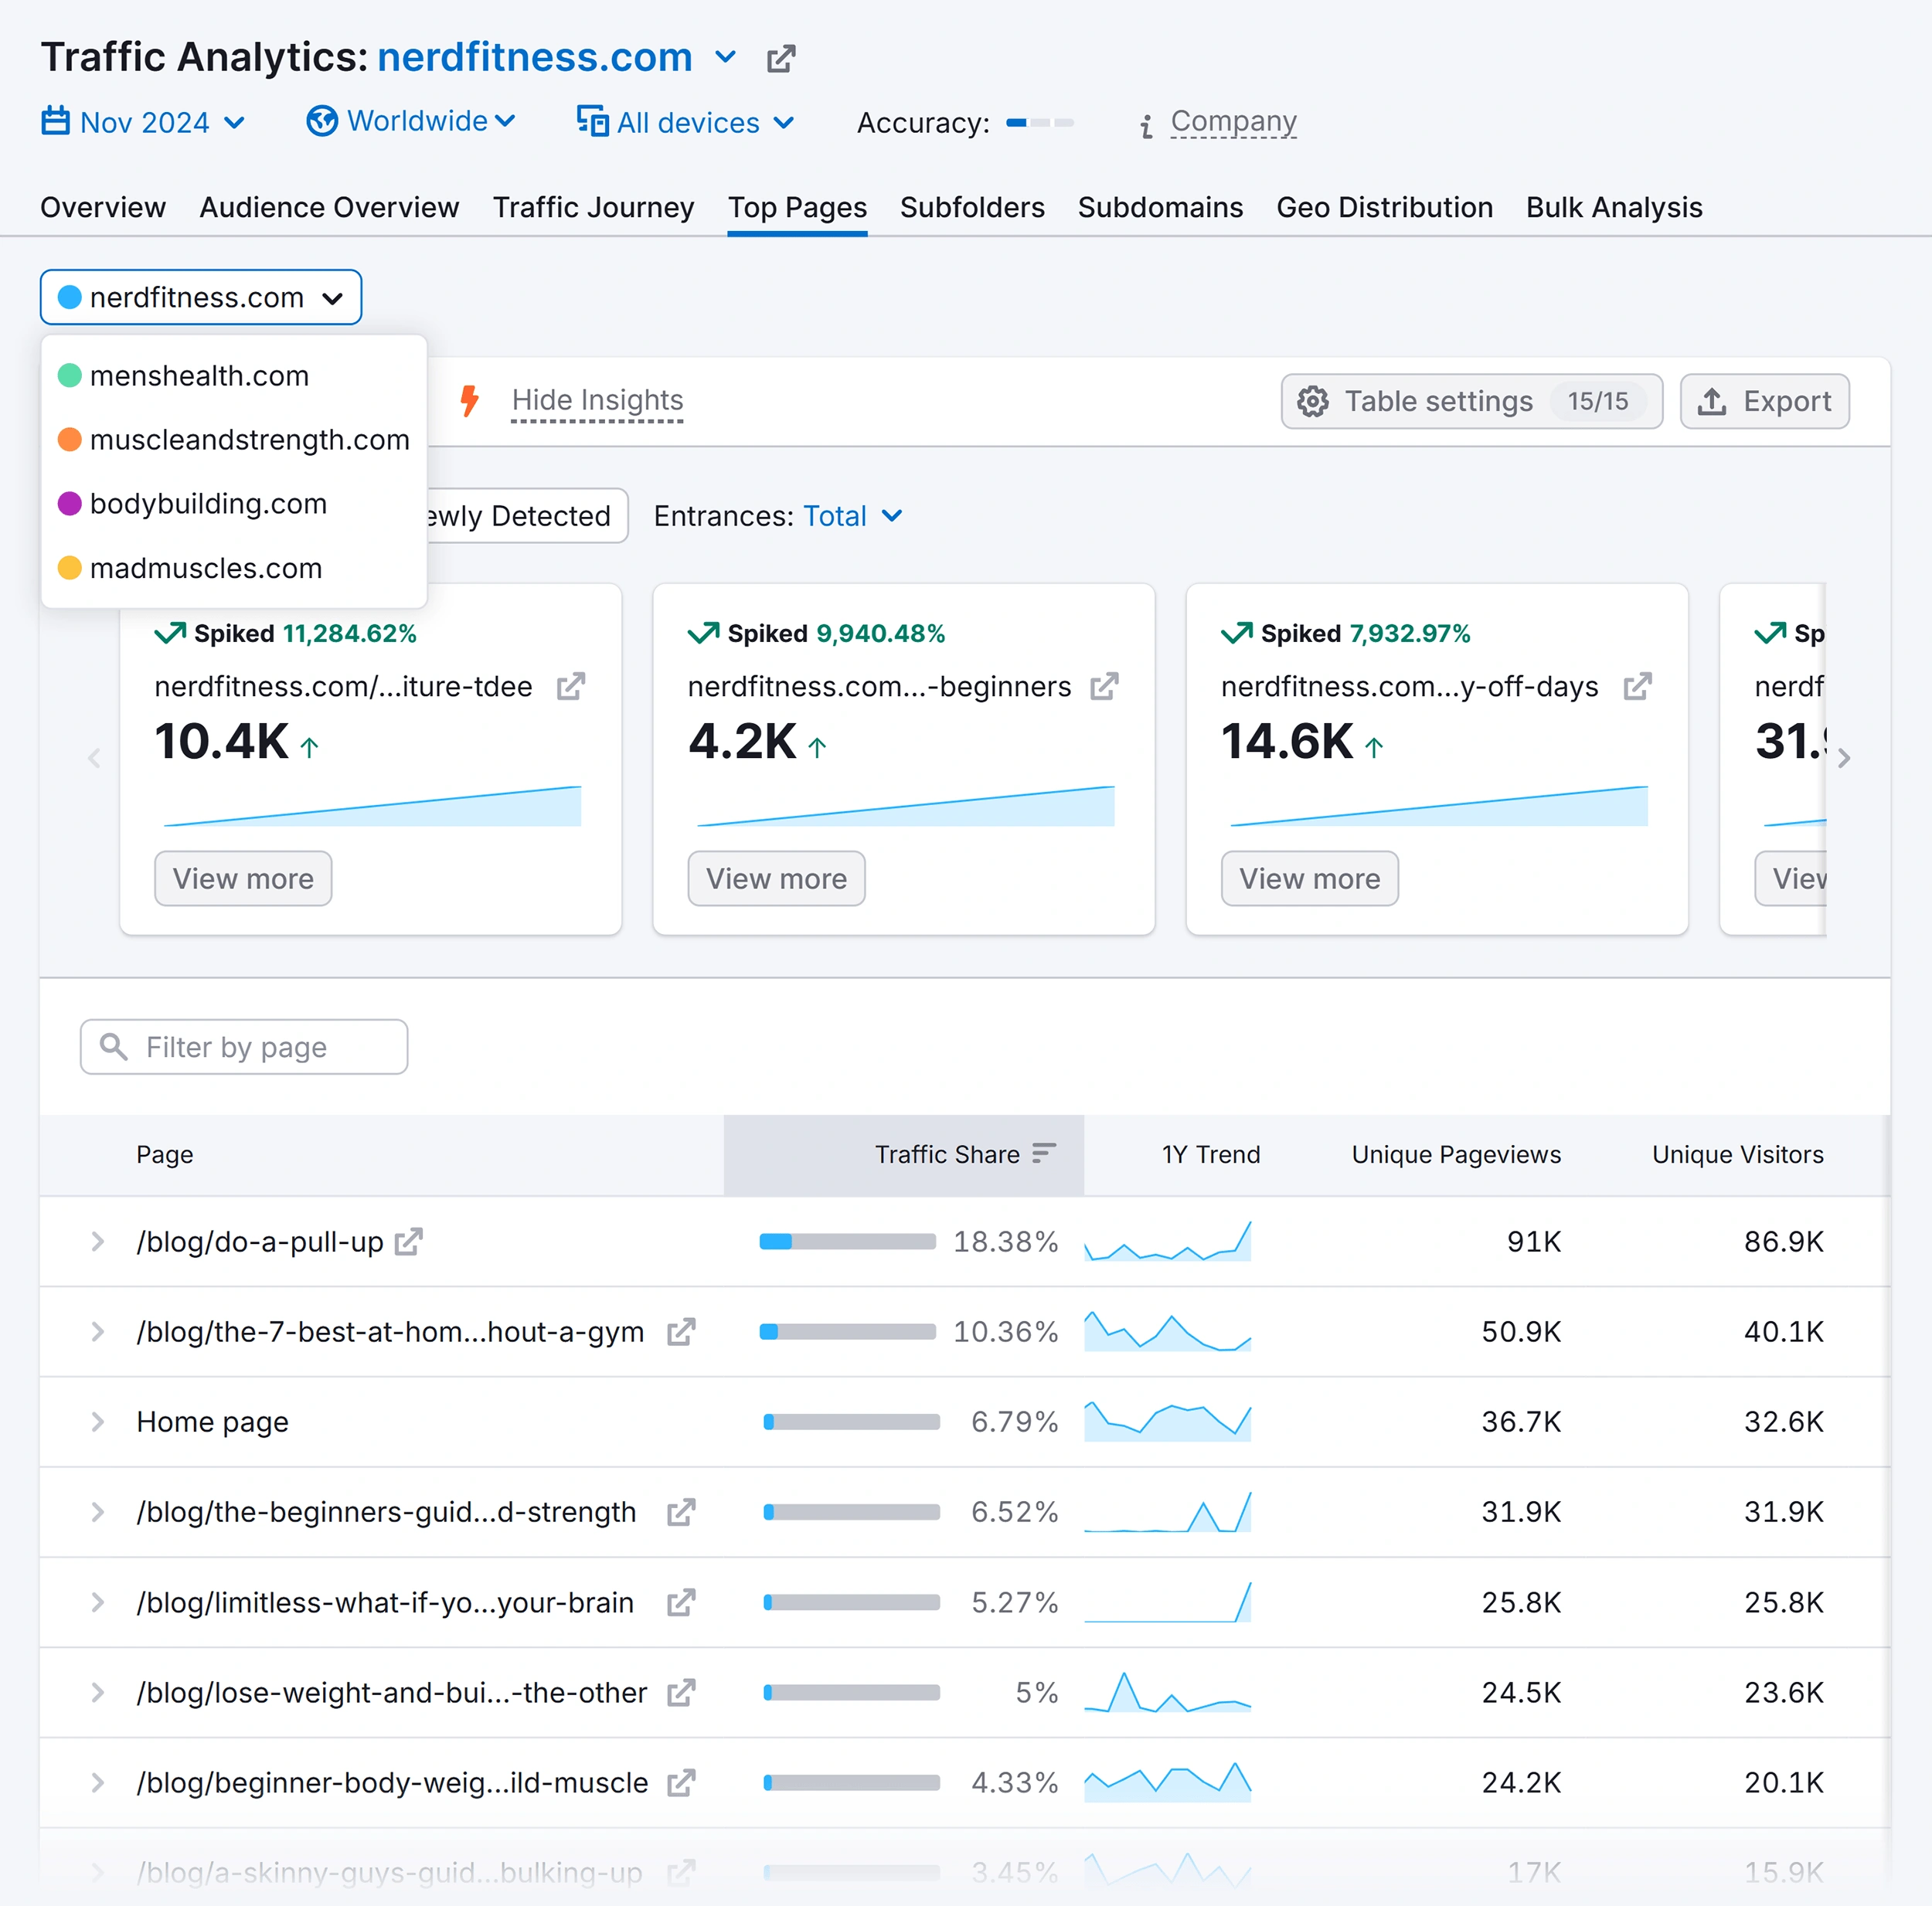The width and height of the screenshot is (1932, 1906).
Task: Click the devices icon beside All devices
Action: 592,121
